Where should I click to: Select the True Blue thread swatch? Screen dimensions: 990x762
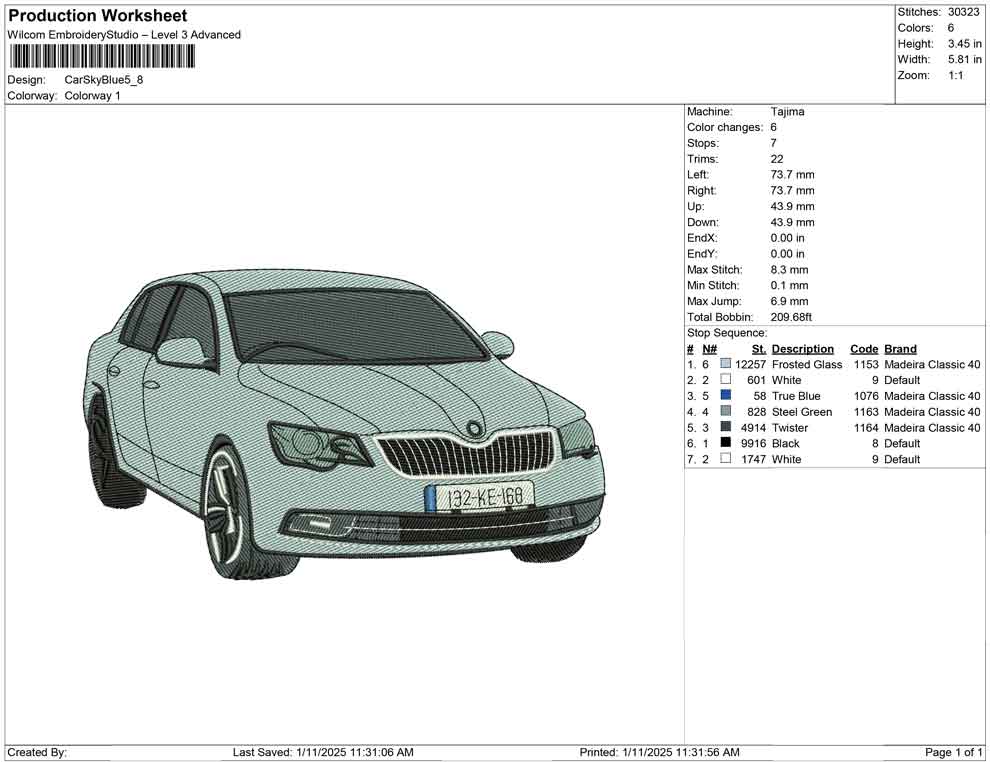(726, 396)
